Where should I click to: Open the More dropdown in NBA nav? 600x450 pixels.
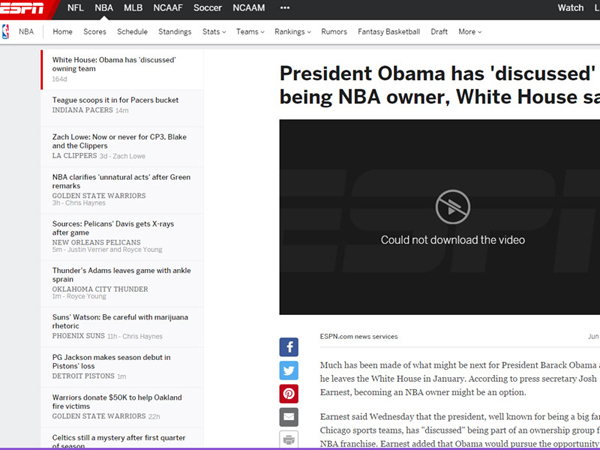(x=469, y=32)
